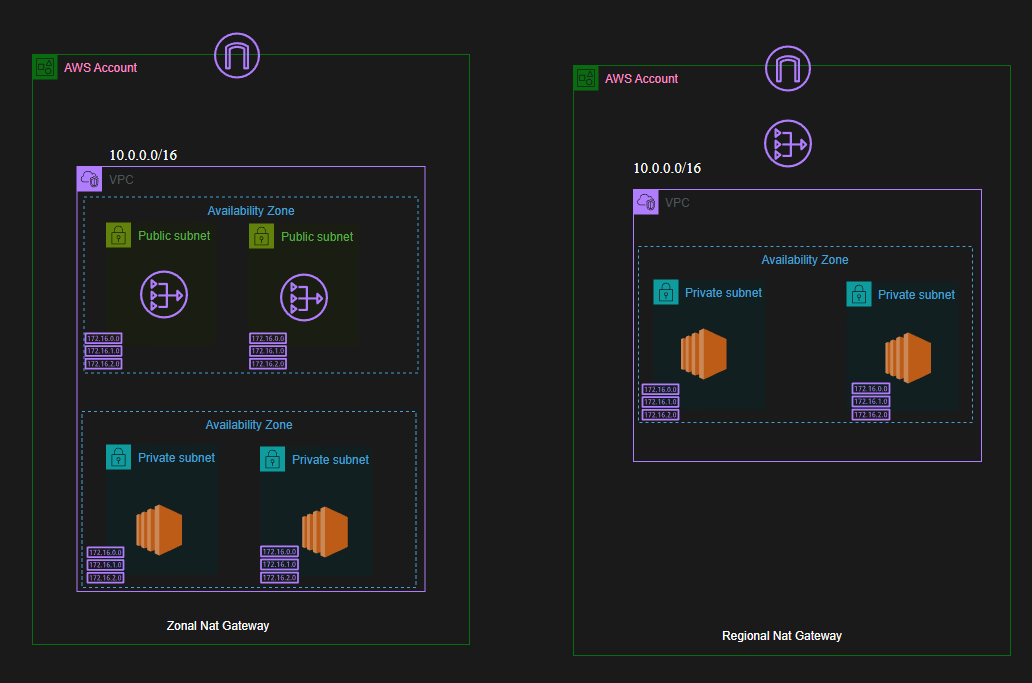Click the internet gateway icon above the Zonal account

tap(237, 55)
